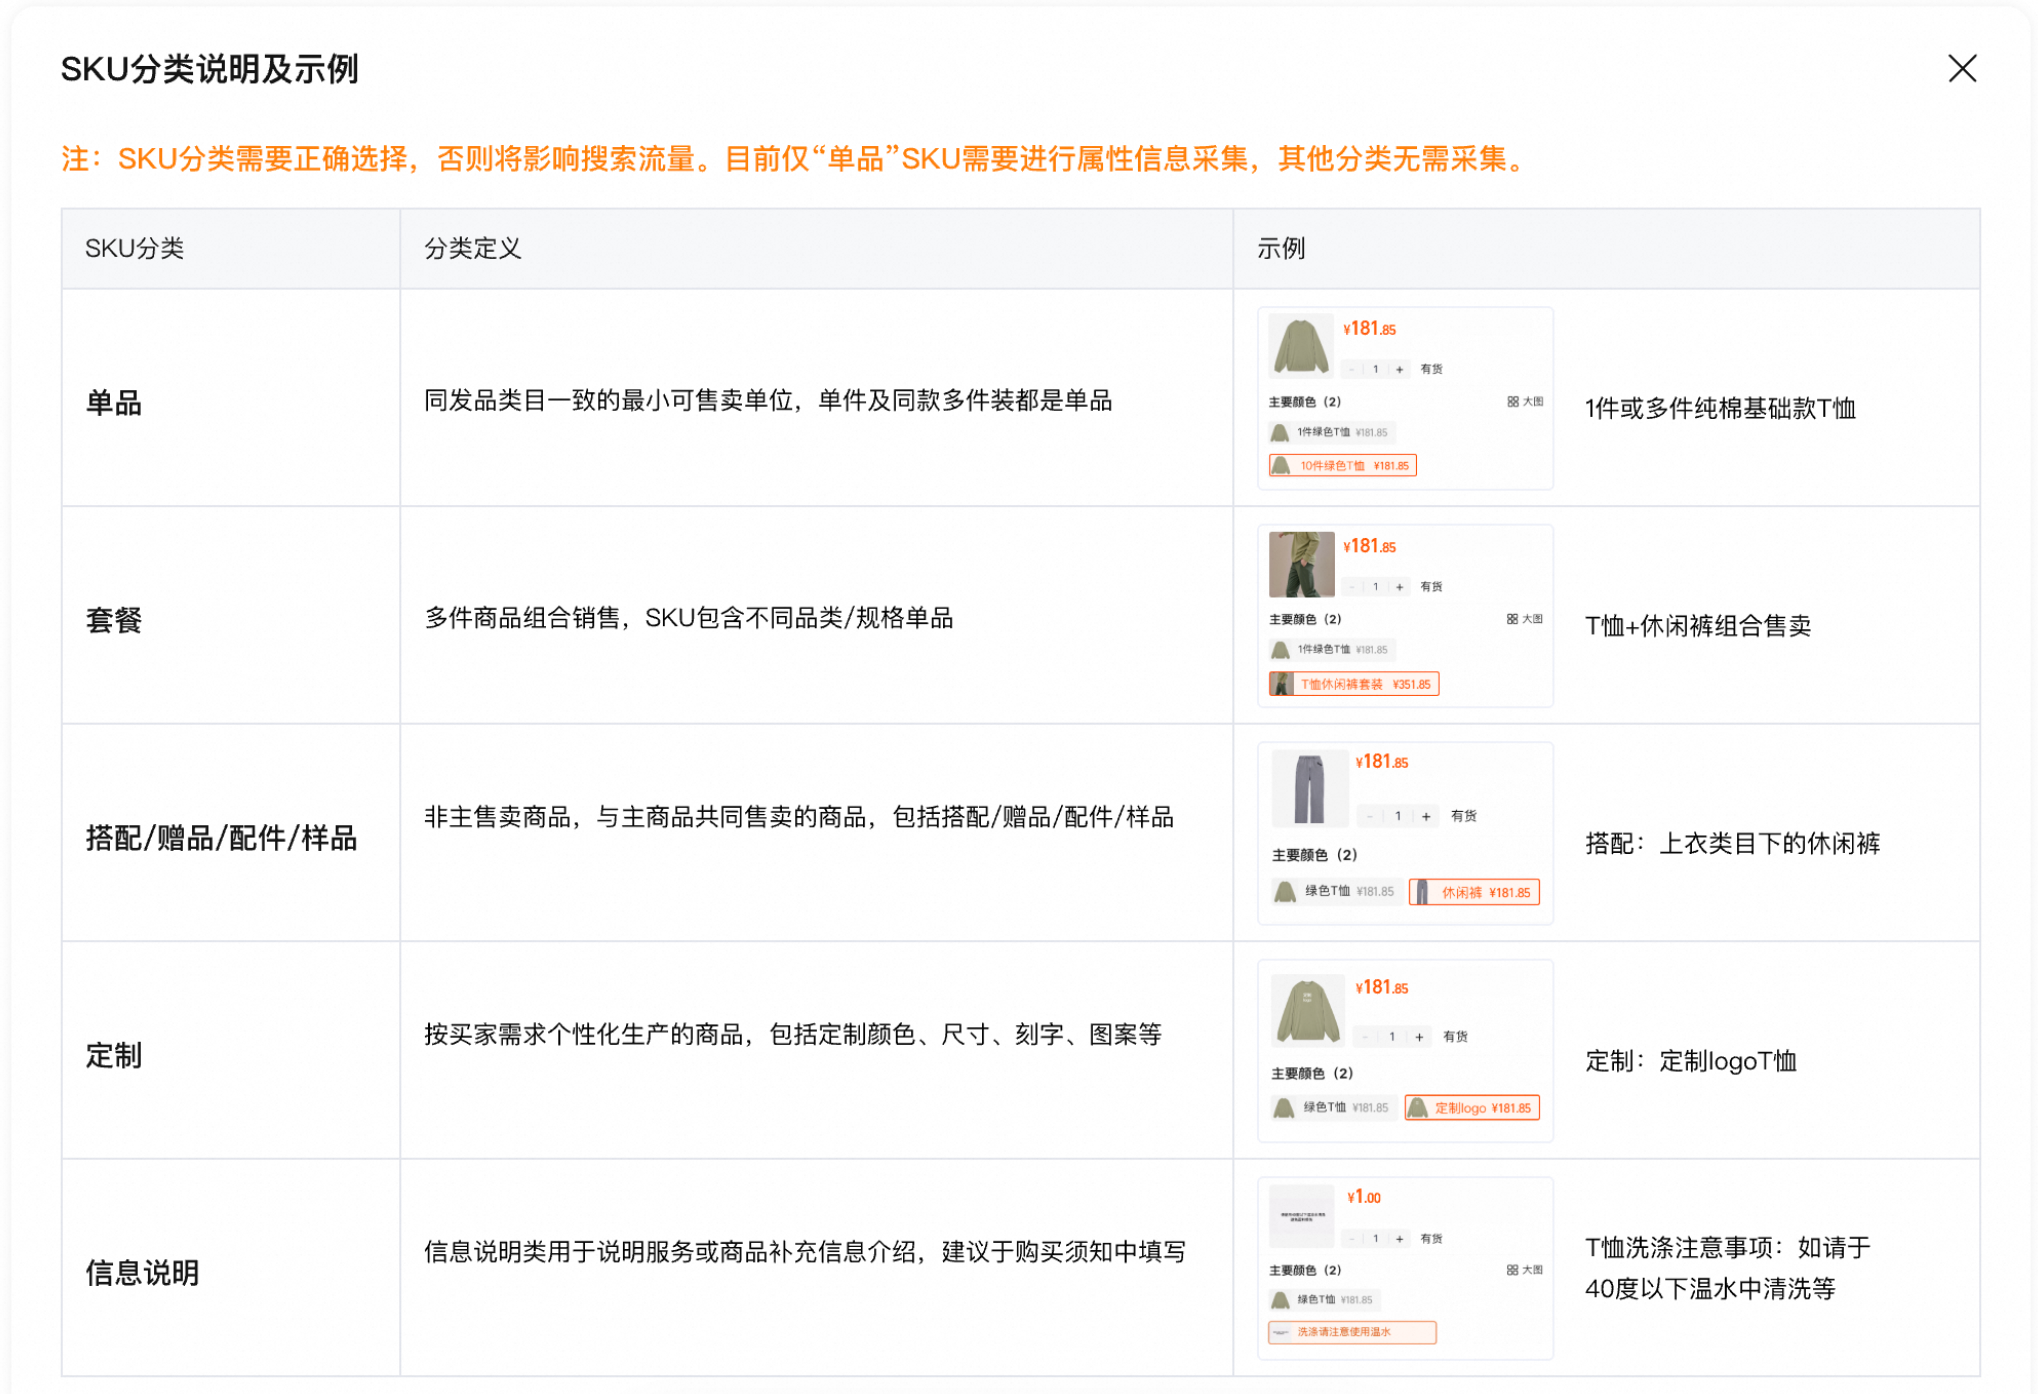
Task: Click the T恤洗涤注意事项 description
Action: (x=1727, y=1268)
